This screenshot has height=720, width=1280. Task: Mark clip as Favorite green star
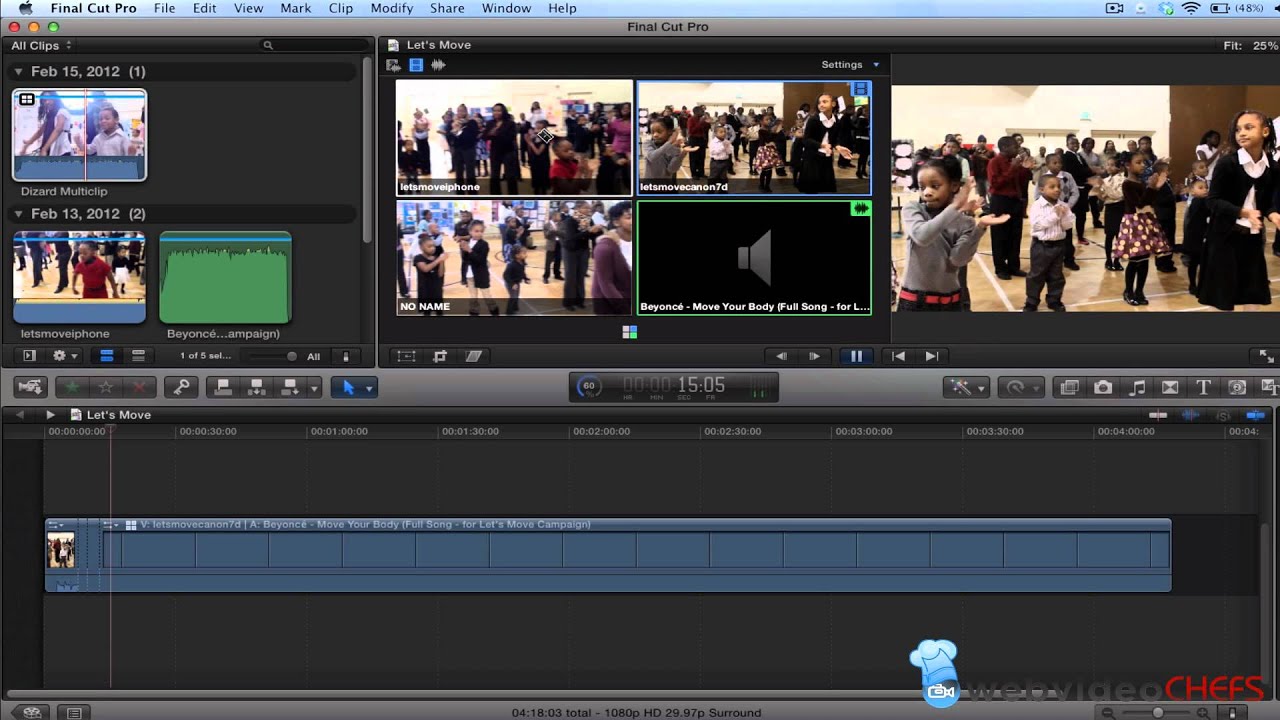point(72,387)
